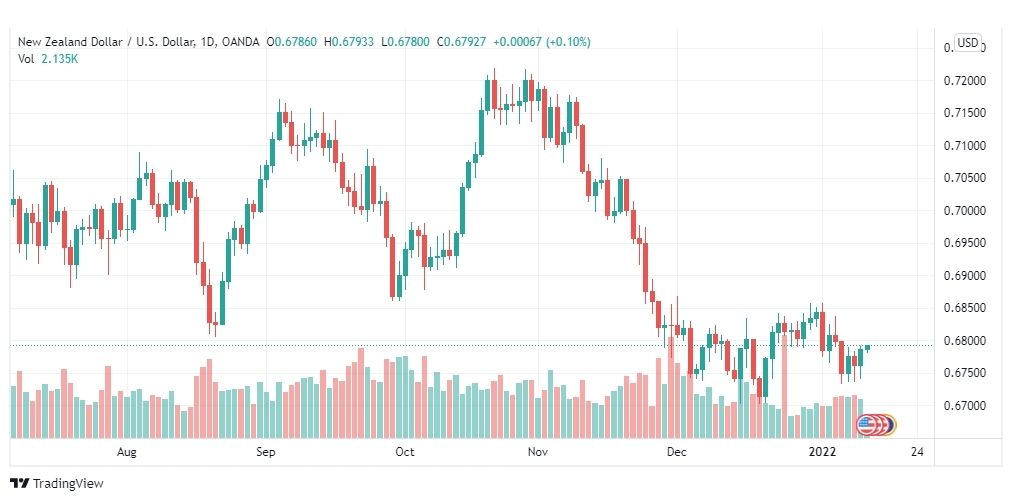
Task: Click the 2022 label on time axis
Action: click(823, 452)
